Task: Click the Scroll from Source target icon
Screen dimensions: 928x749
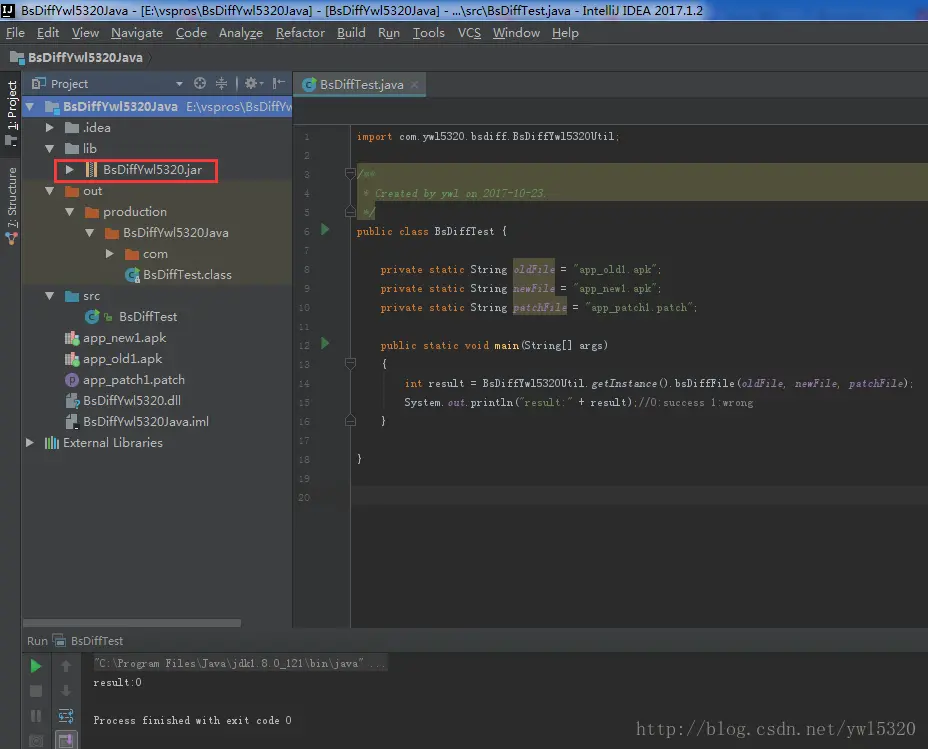Action: coord(200,84)
